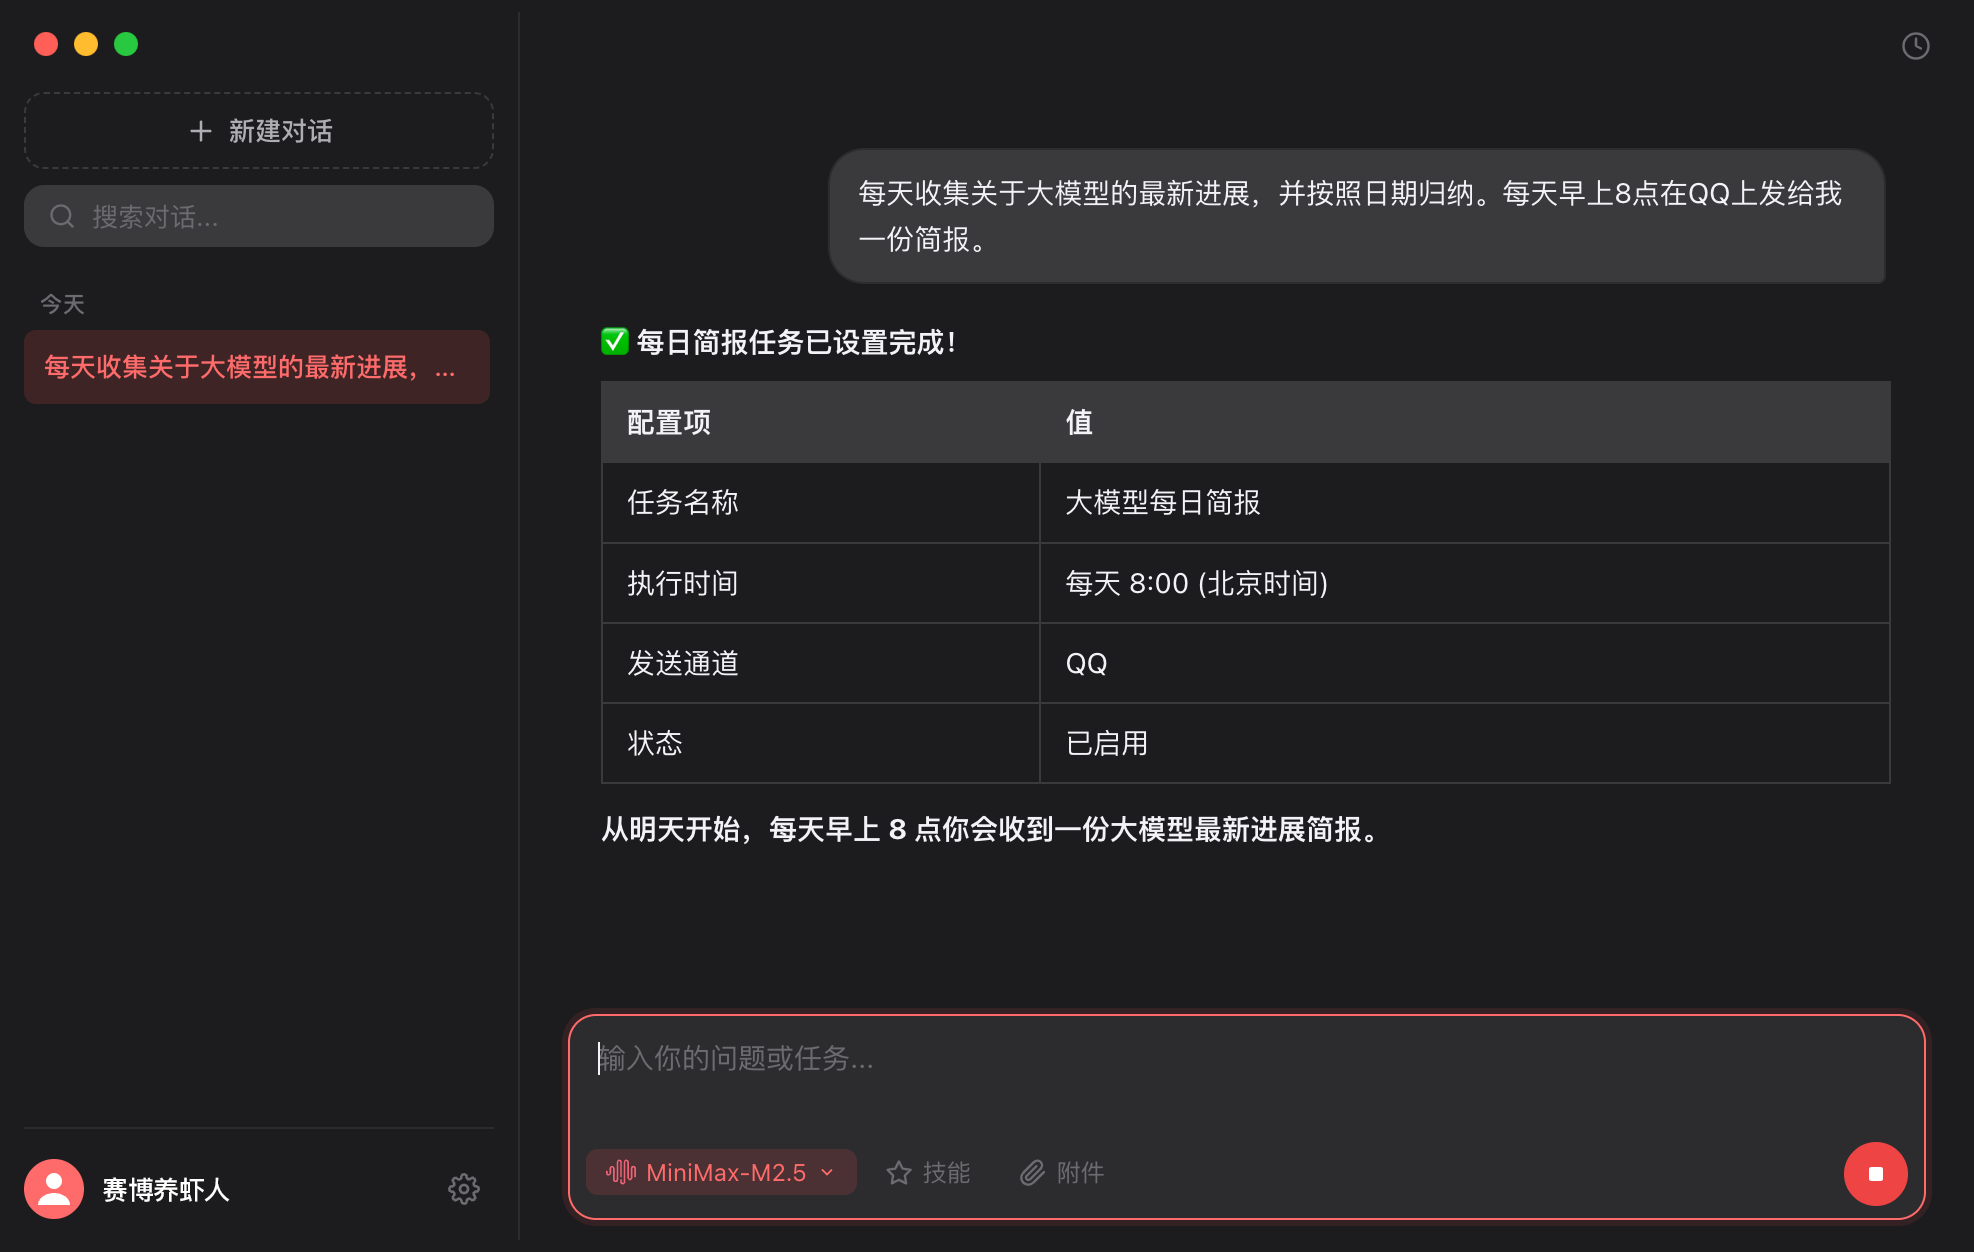The height and width of the screenshot is (1252, 1974).
Task: Click the plus icon for new conversation
Action: [202, 131]
